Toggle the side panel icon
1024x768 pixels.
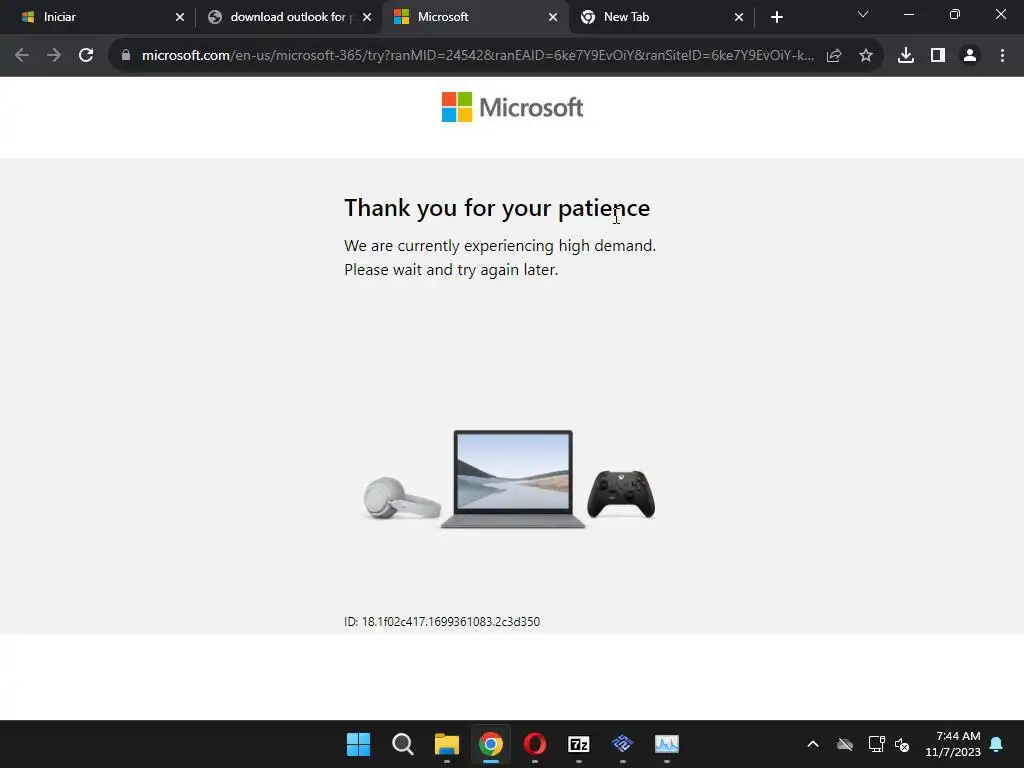938,56
